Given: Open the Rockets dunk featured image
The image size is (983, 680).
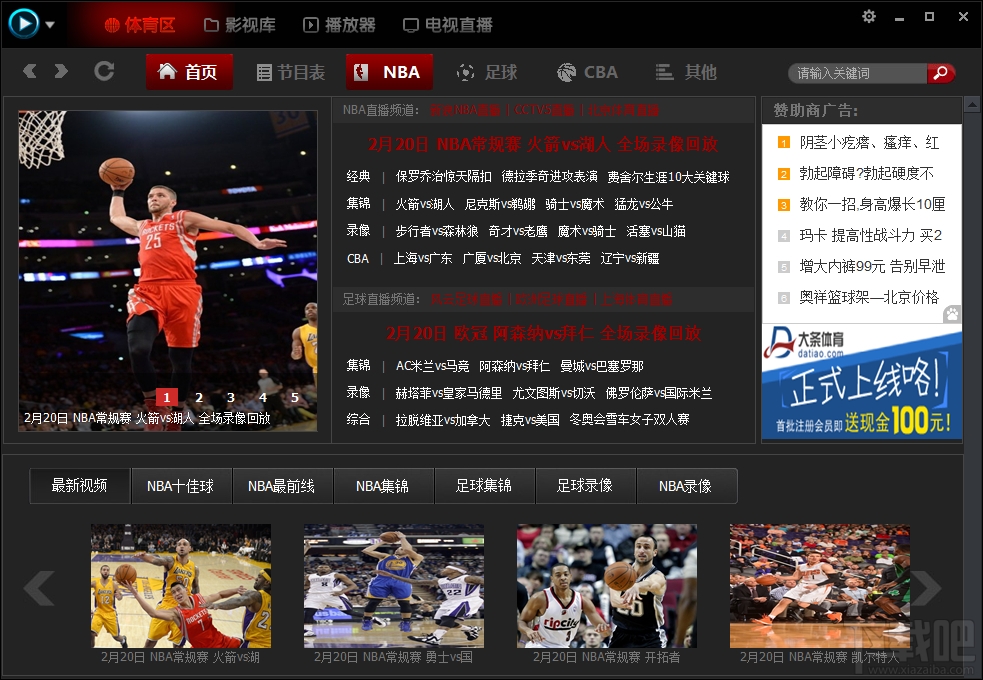Looking at the screenshot, I should click(x=168, y=271).
